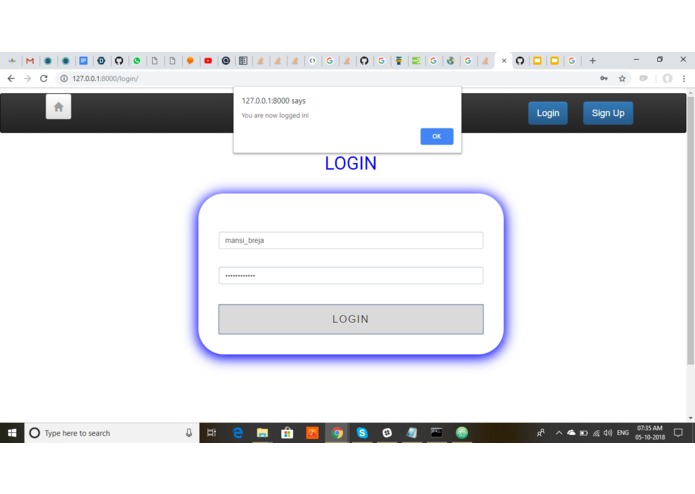Open the volume speaker tray icon
The width and height of the screenshot is (695, 494).
[x=608, y=433]
